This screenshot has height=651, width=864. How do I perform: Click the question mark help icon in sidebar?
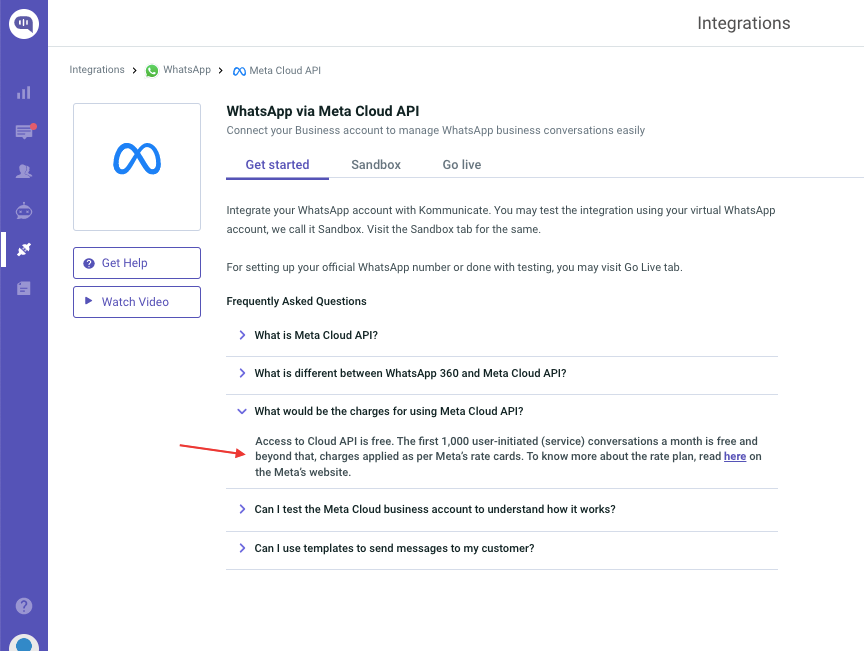click(x=24, y=606)
